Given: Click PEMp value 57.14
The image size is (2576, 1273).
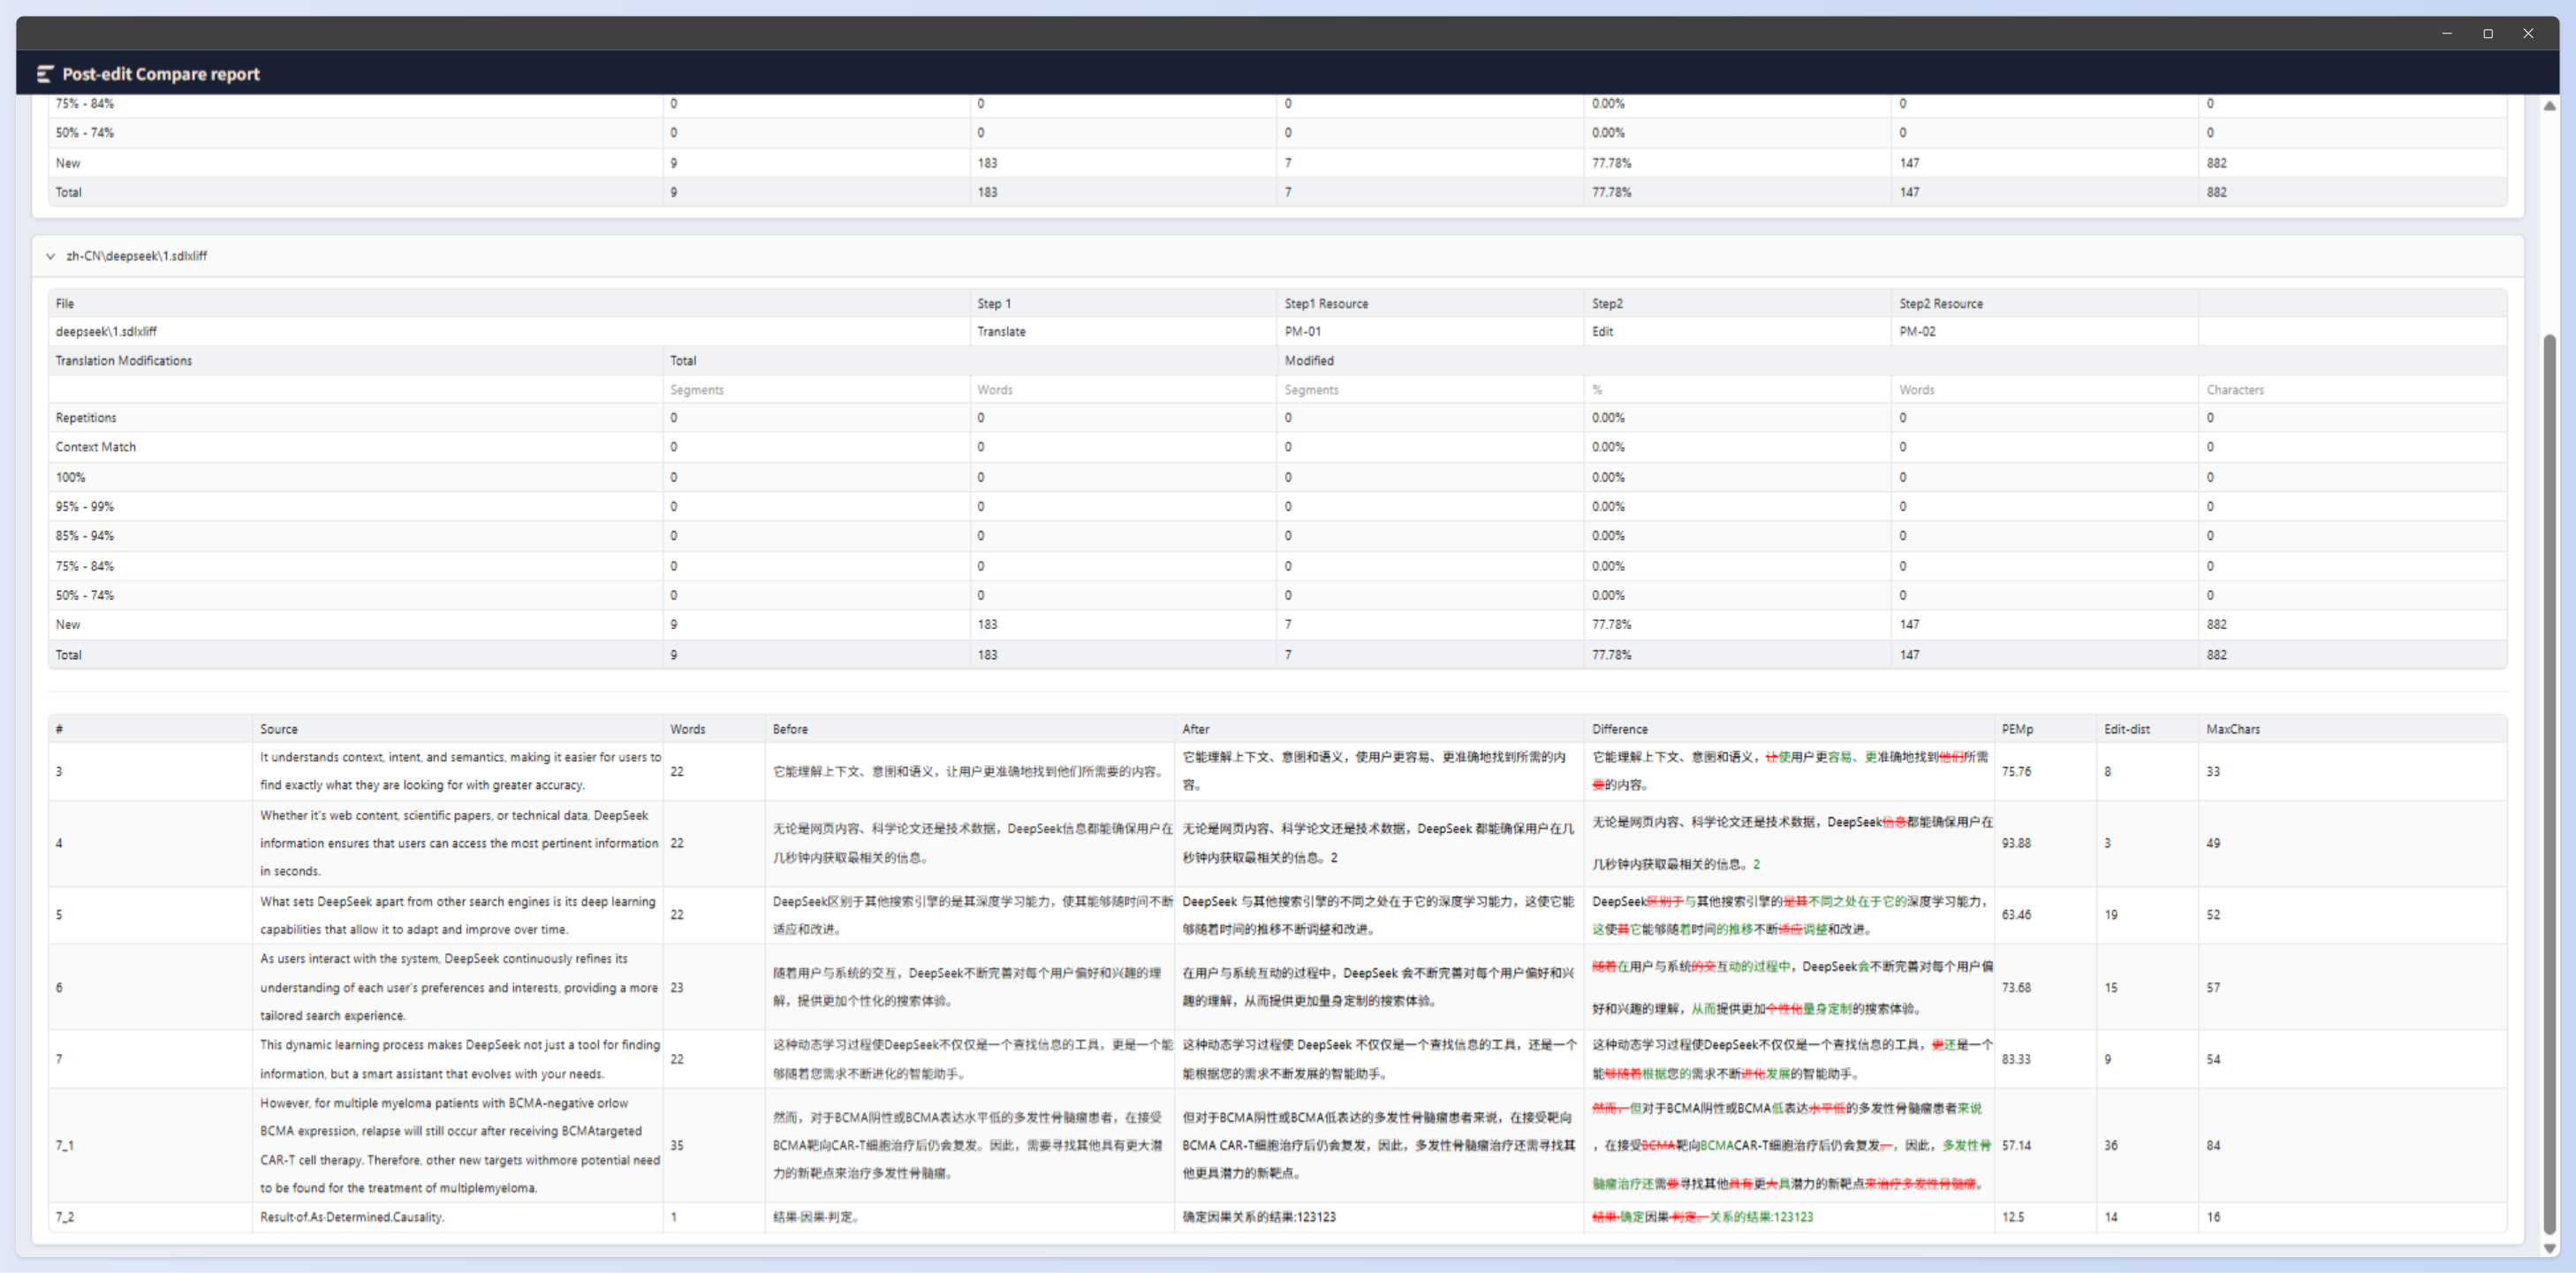Looking at the screenshot, I should tap(2016, 1145).
